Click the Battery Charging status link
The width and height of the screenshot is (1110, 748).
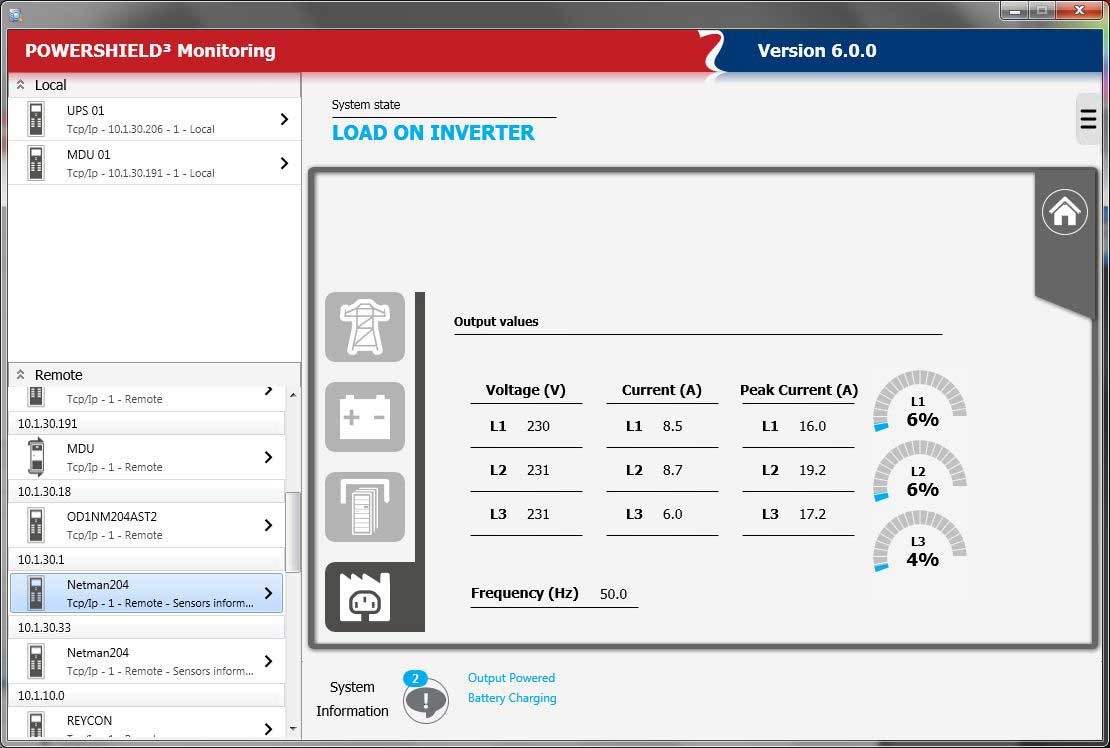click(512, 698)
